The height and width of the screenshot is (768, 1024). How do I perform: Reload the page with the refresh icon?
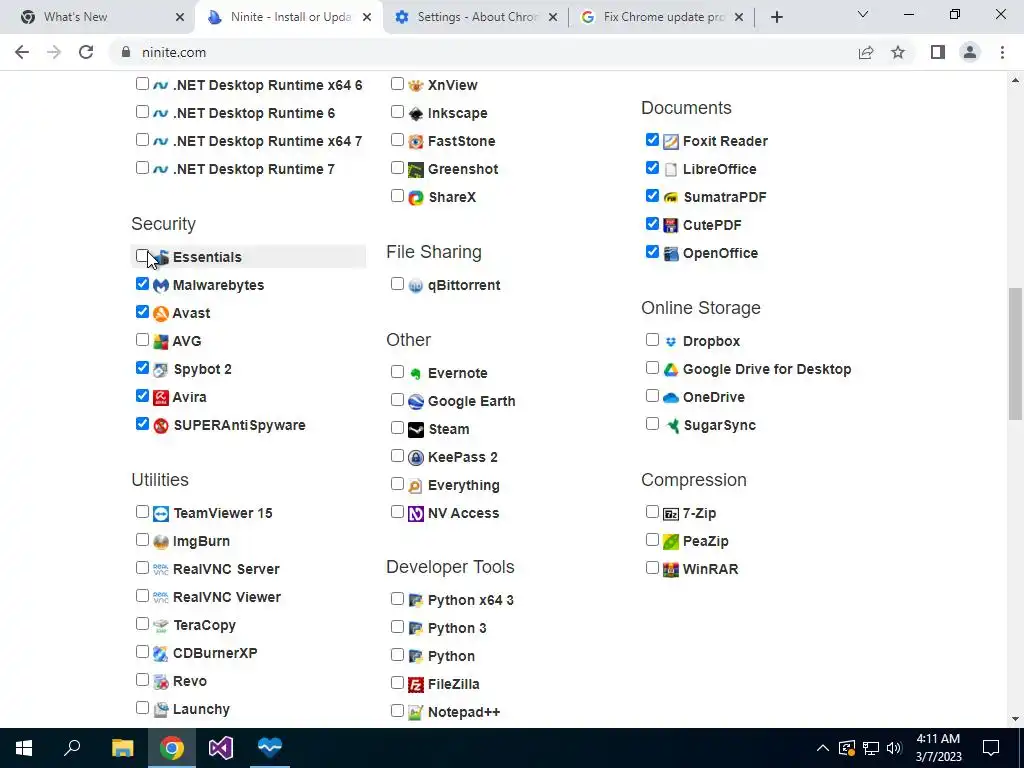coord(86,52)
